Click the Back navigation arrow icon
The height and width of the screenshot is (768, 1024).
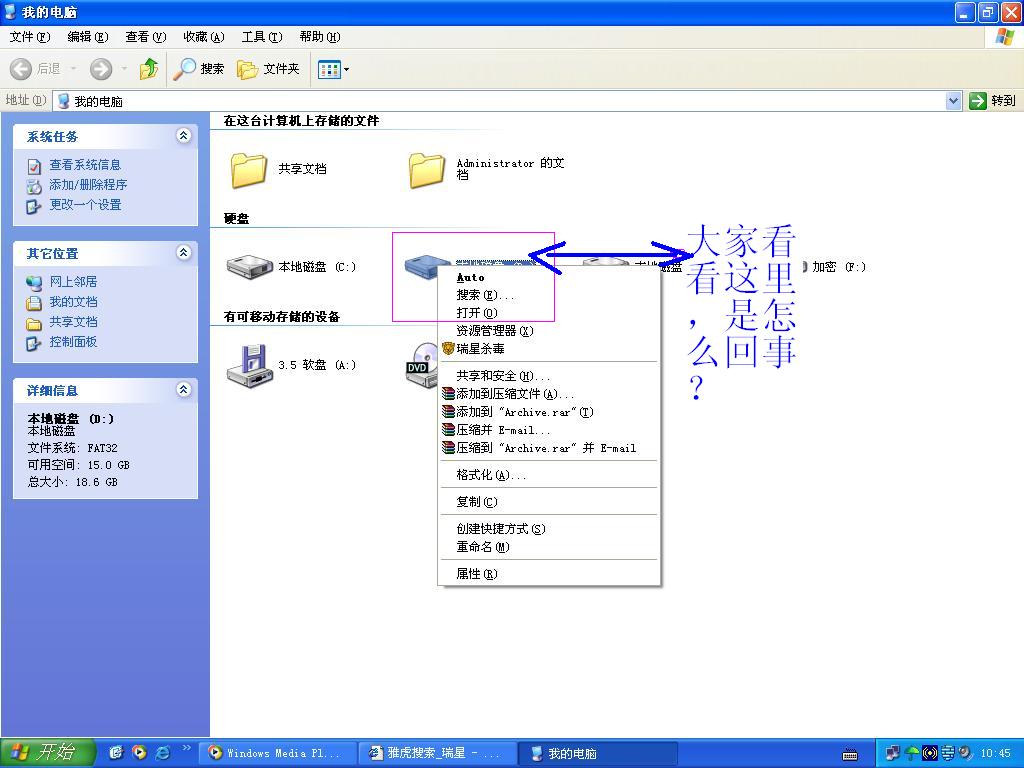point(21,69)
